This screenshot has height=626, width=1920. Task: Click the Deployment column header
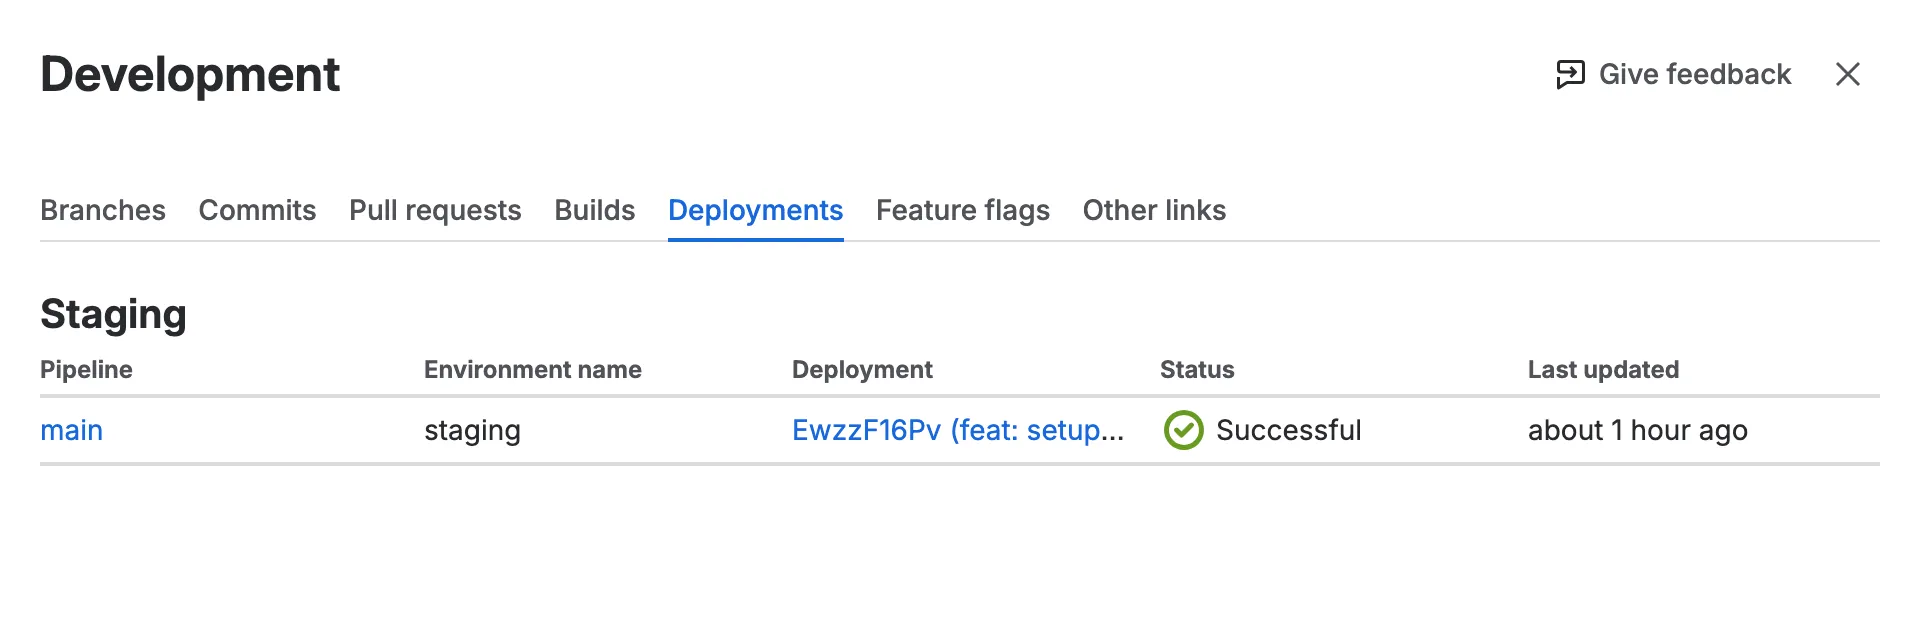(x=862, y=369)
